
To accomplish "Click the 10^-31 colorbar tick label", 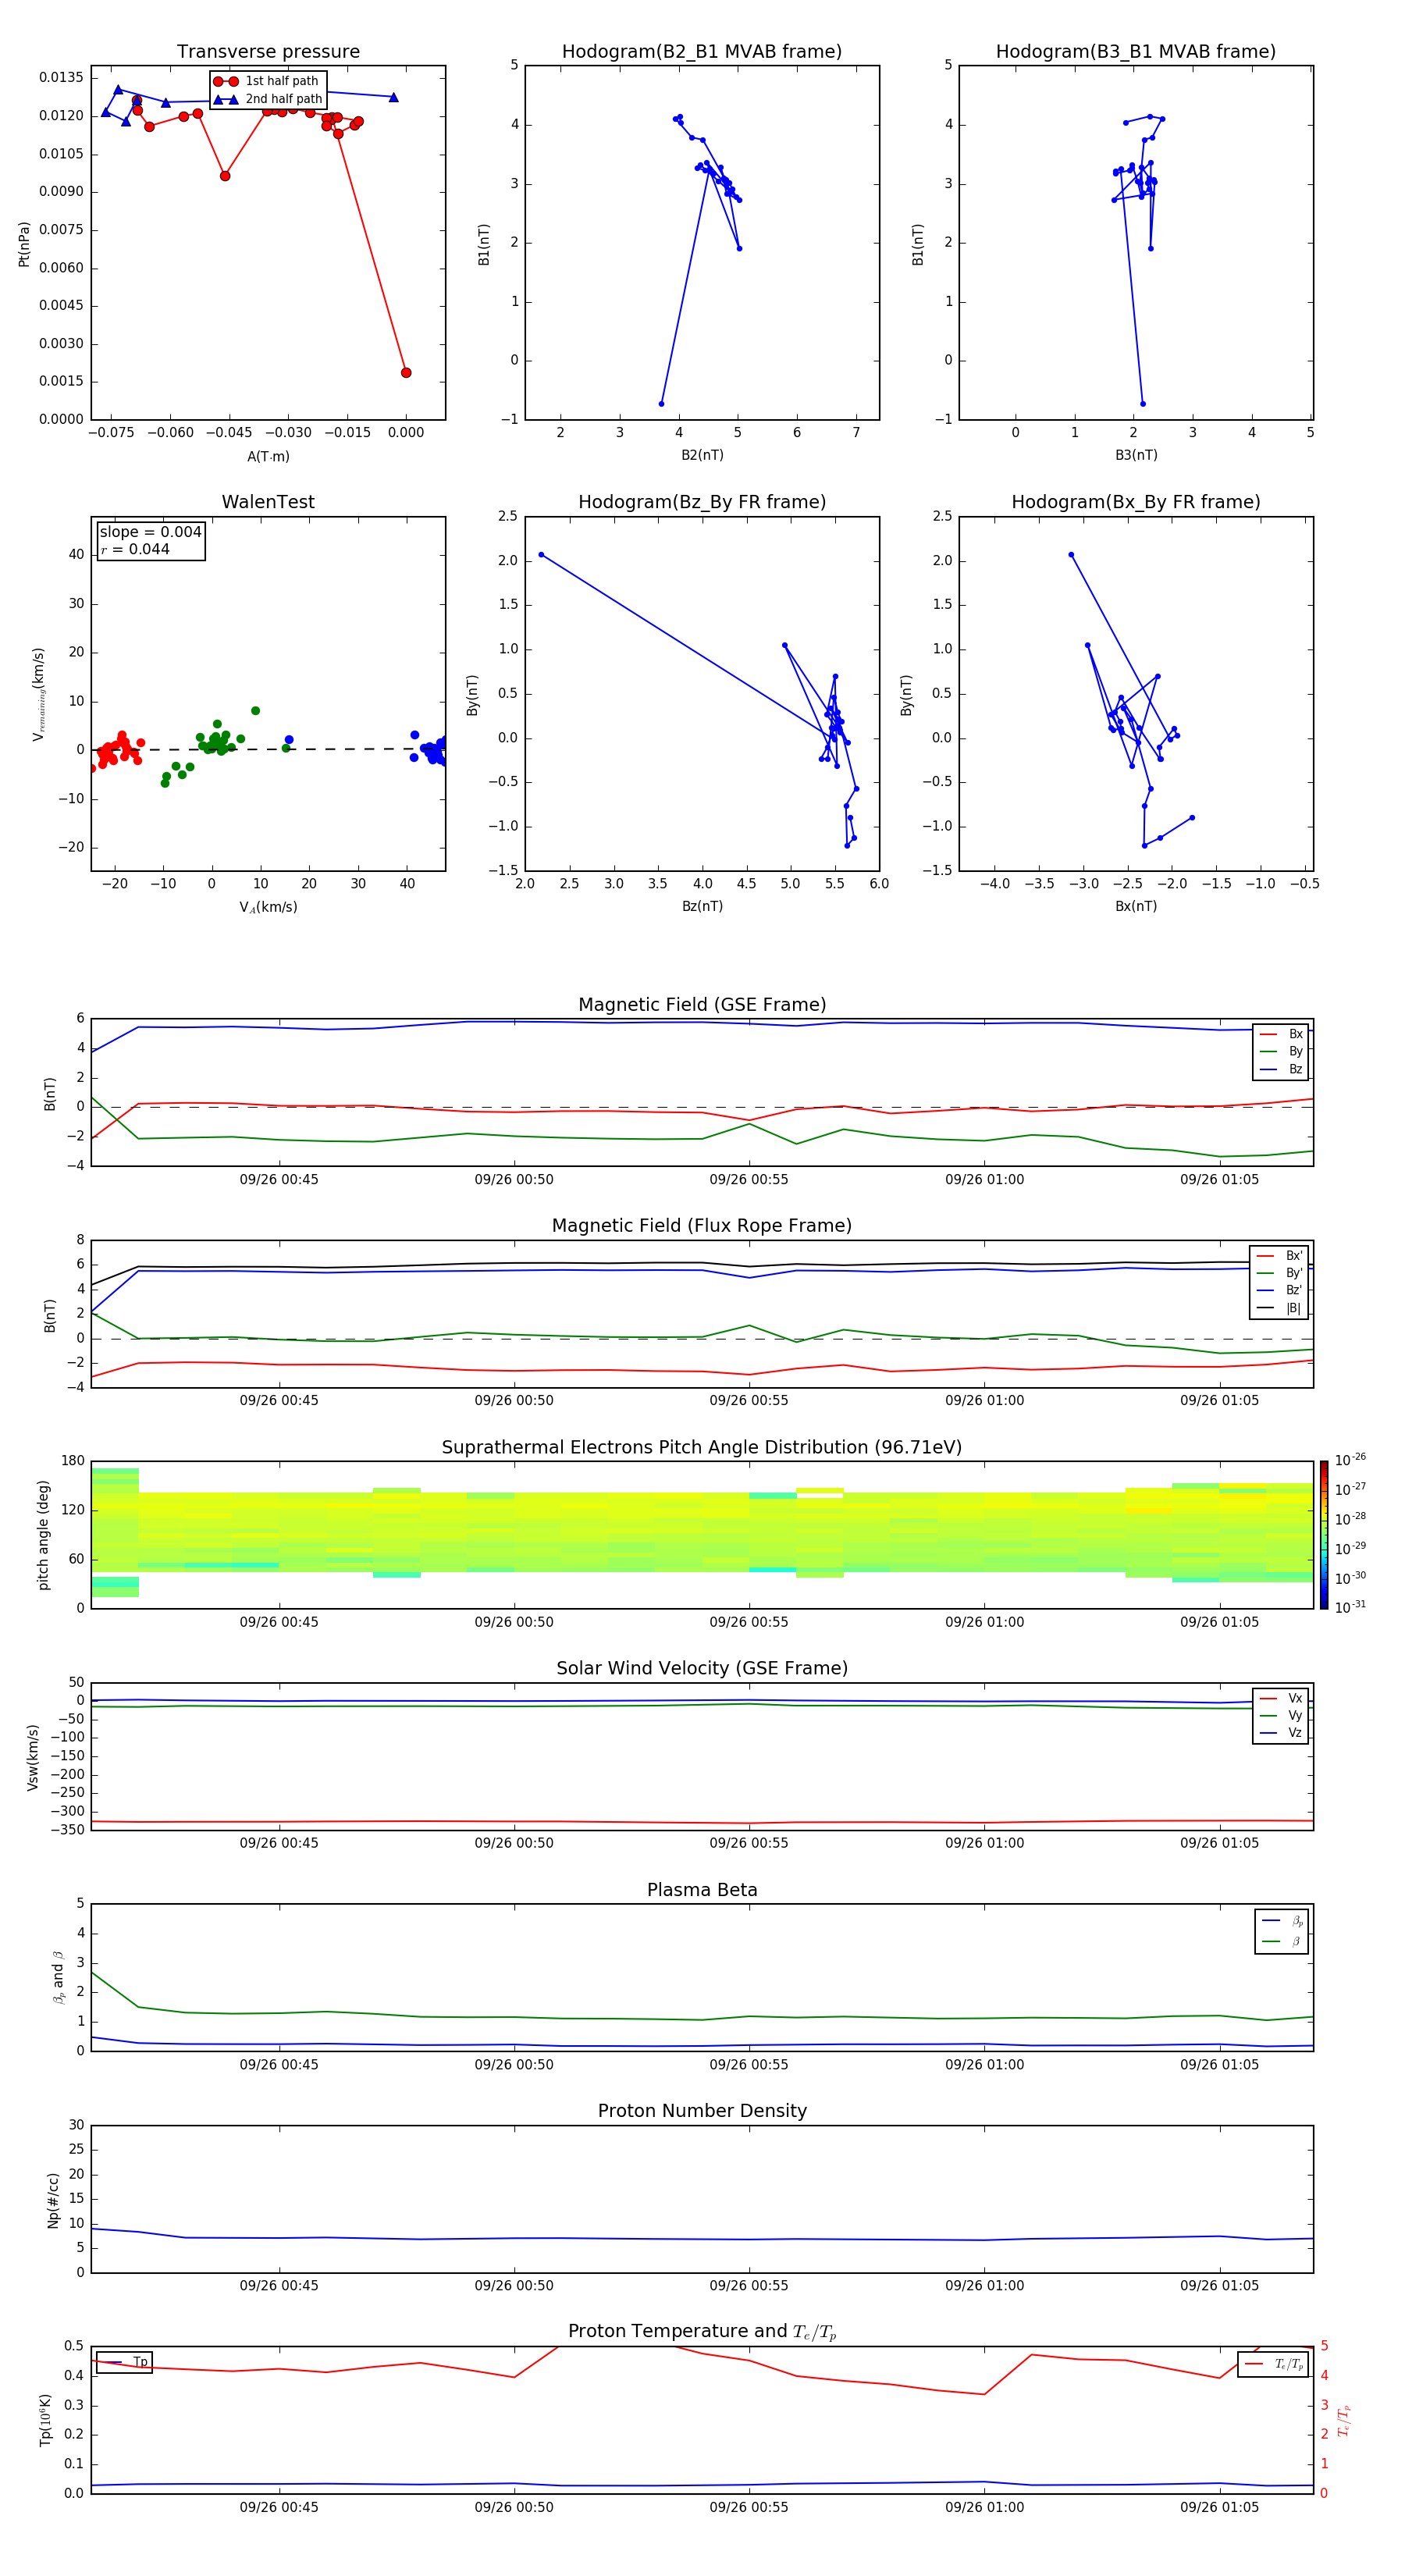I will (x=1350, y=1607).
